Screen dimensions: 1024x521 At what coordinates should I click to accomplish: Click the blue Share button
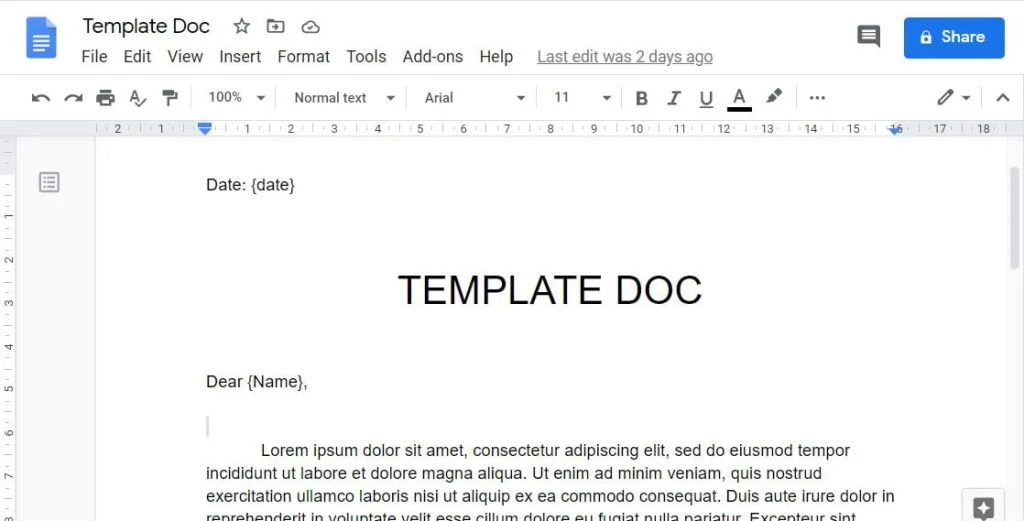[x=954, y=37]
